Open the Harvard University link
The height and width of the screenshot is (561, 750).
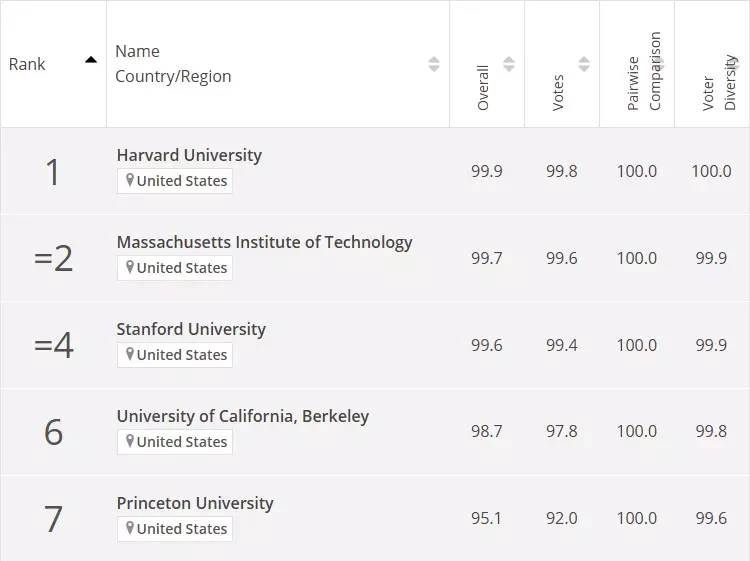(189, 155)
